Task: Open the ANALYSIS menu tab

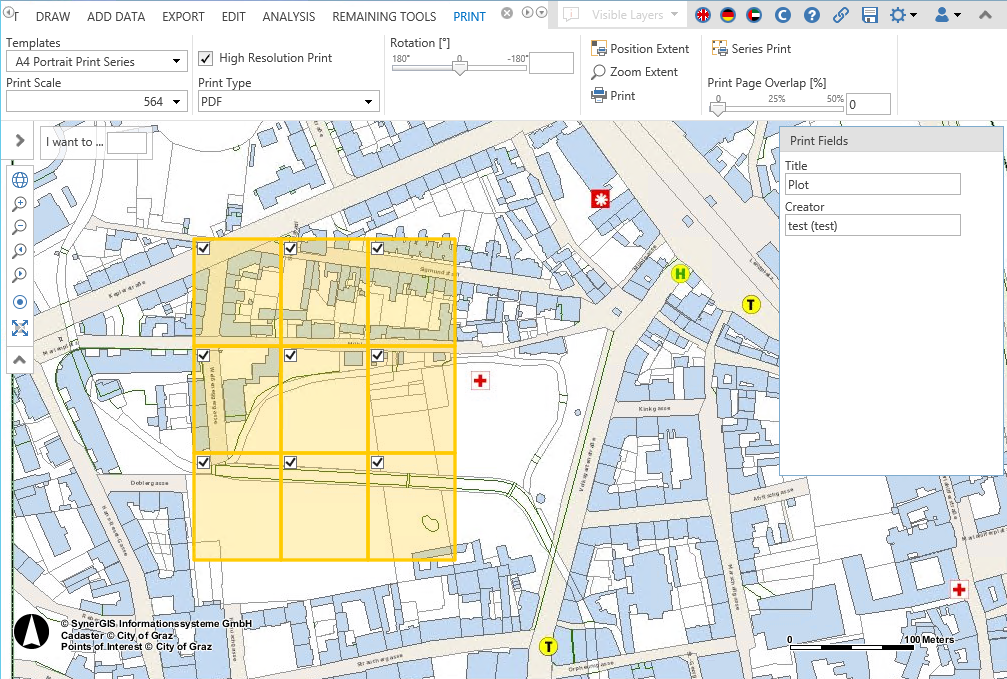Action: pos(288,17)
